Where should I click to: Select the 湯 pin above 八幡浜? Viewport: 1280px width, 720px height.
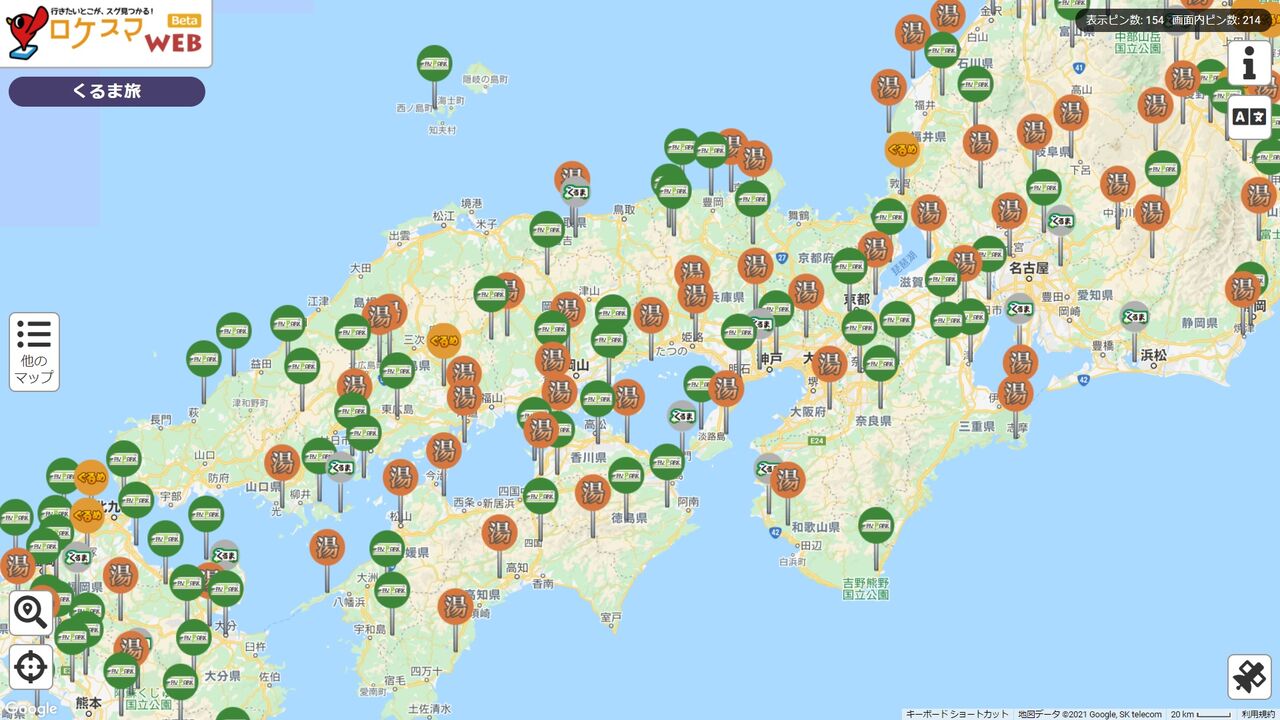pos(326,547)
